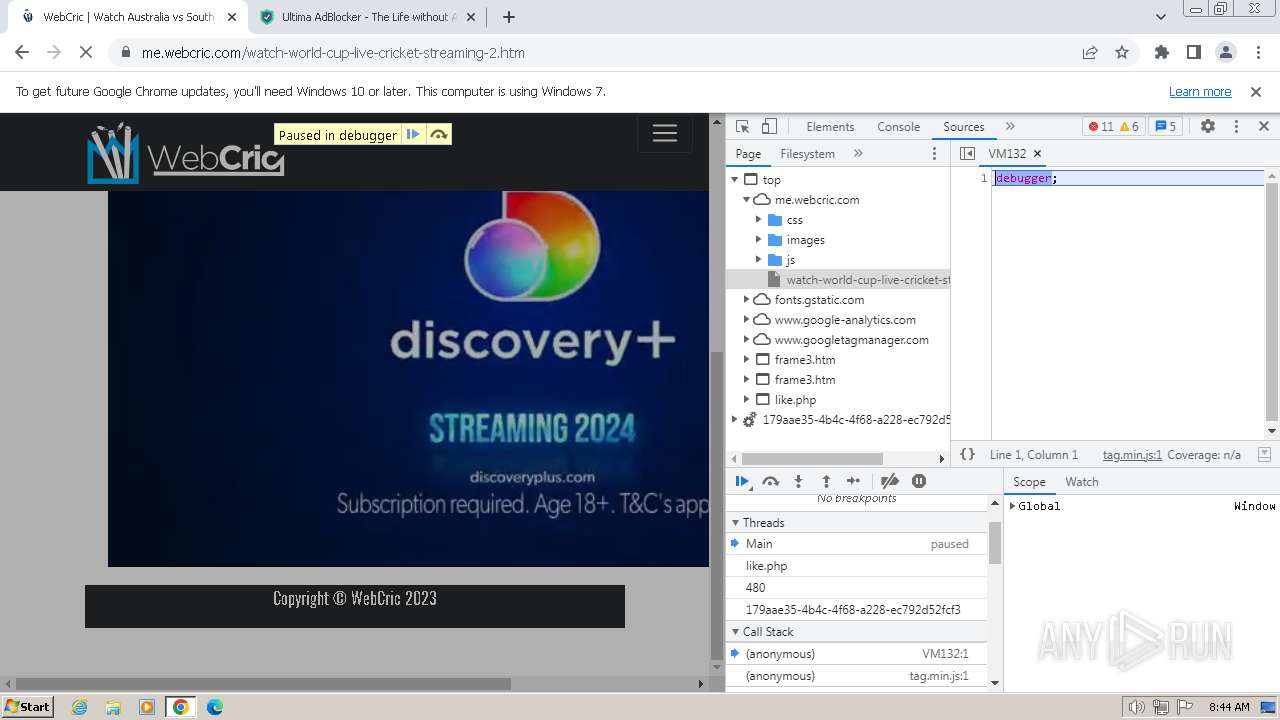Dismiss the Chrome update notification bar

(x=1256, y=91)
